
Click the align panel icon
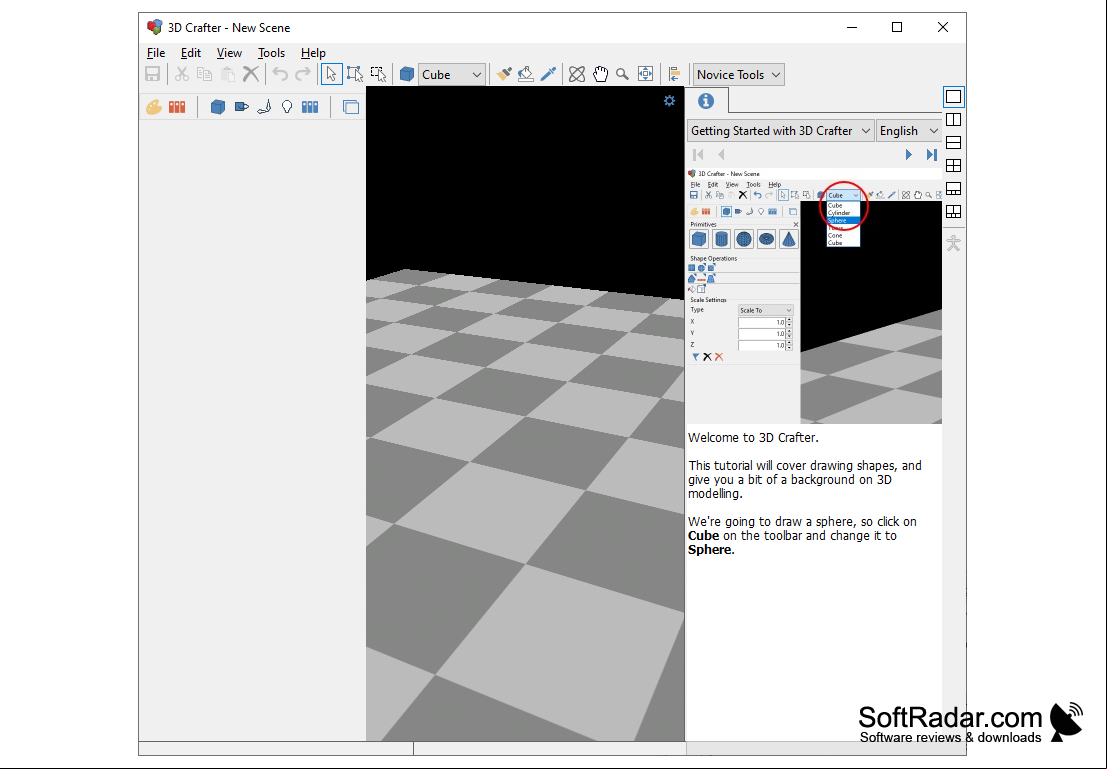(674, 74)
